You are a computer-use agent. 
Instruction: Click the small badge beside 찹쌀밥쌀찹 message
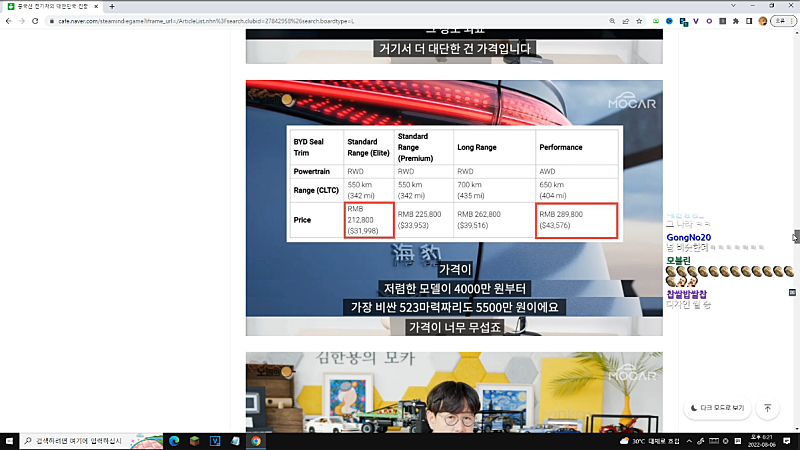pos(792,292)
